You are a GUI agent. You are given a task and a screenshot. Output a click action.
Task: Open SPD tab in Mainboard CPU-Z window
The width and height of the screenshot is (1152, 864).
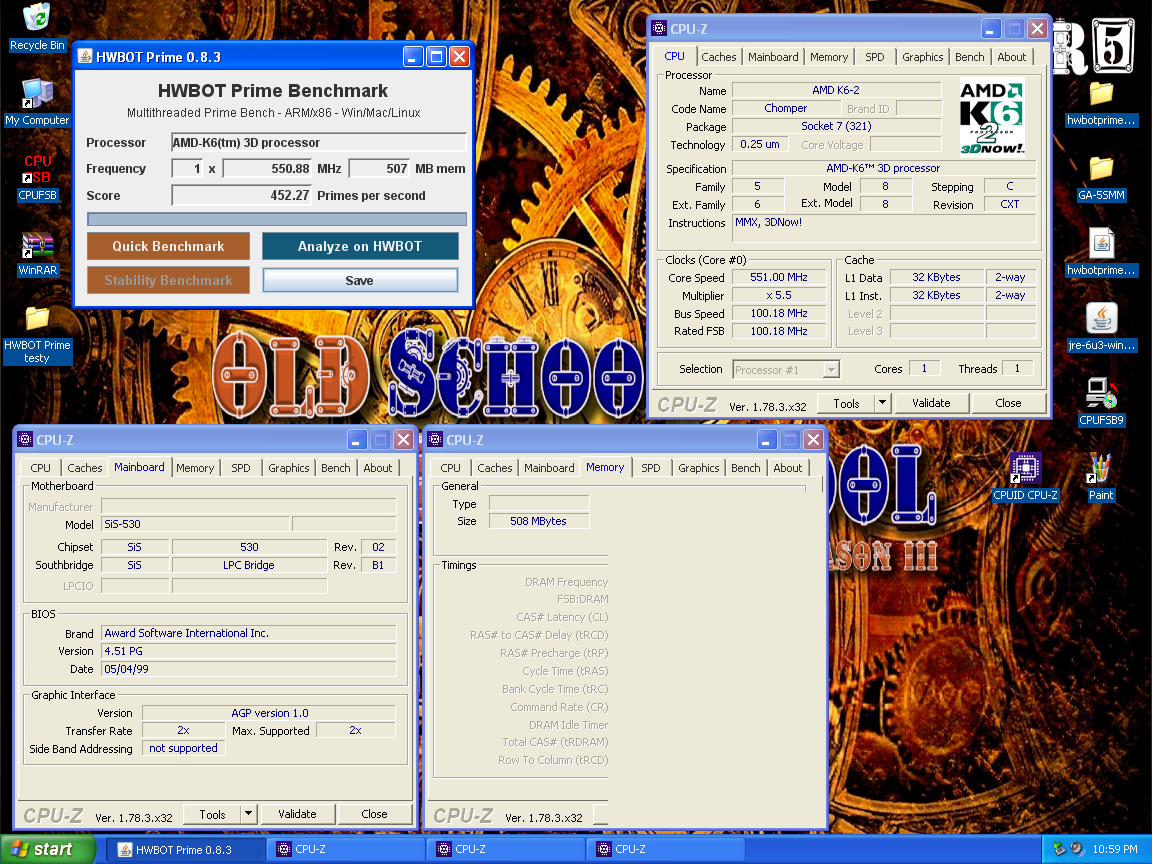tap(240, 467)
